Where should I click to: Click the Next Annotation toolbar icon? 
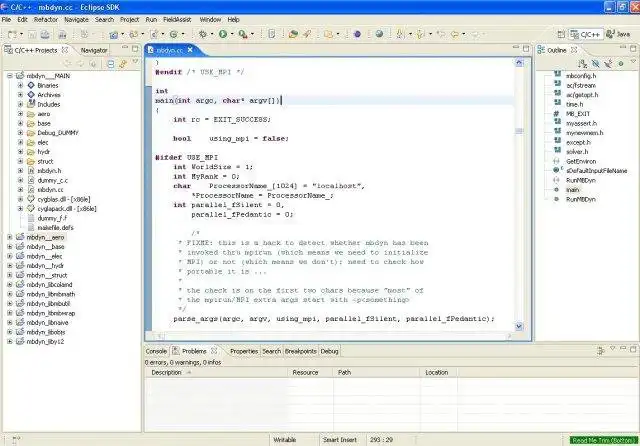400,34
